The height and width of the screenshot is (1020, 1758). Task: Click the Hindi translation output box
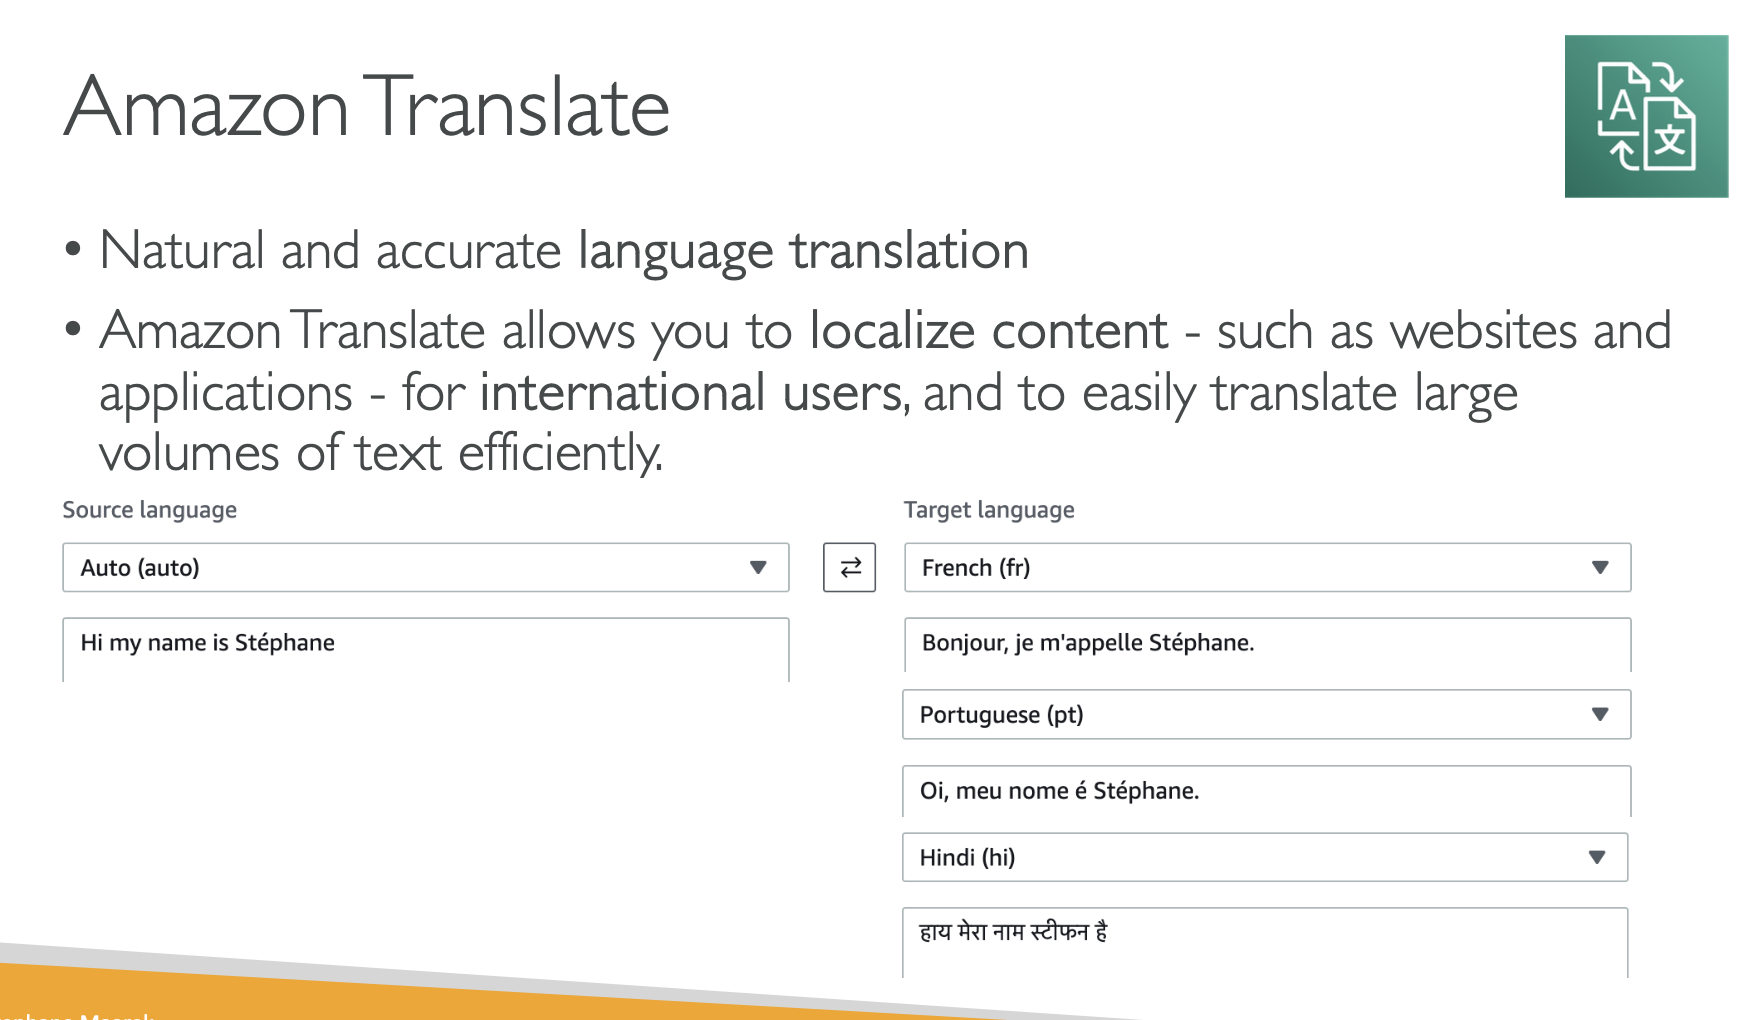(x=1265, y=942)
